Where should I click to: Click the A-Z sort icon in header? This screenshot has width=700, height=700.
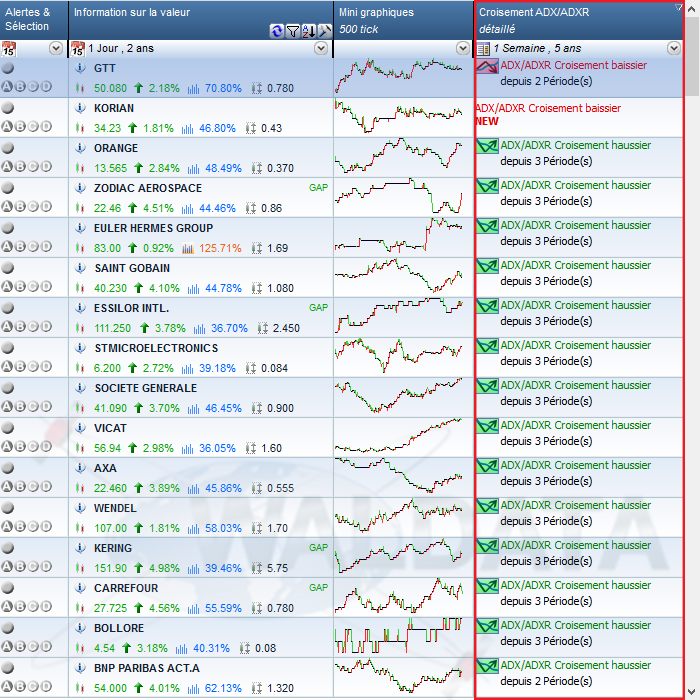(308, 31)
